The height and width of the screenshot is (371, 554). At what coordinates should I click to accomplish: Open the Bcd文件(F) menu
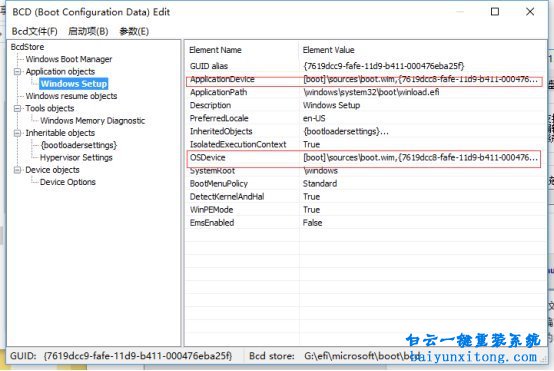(x=35, y=31)
